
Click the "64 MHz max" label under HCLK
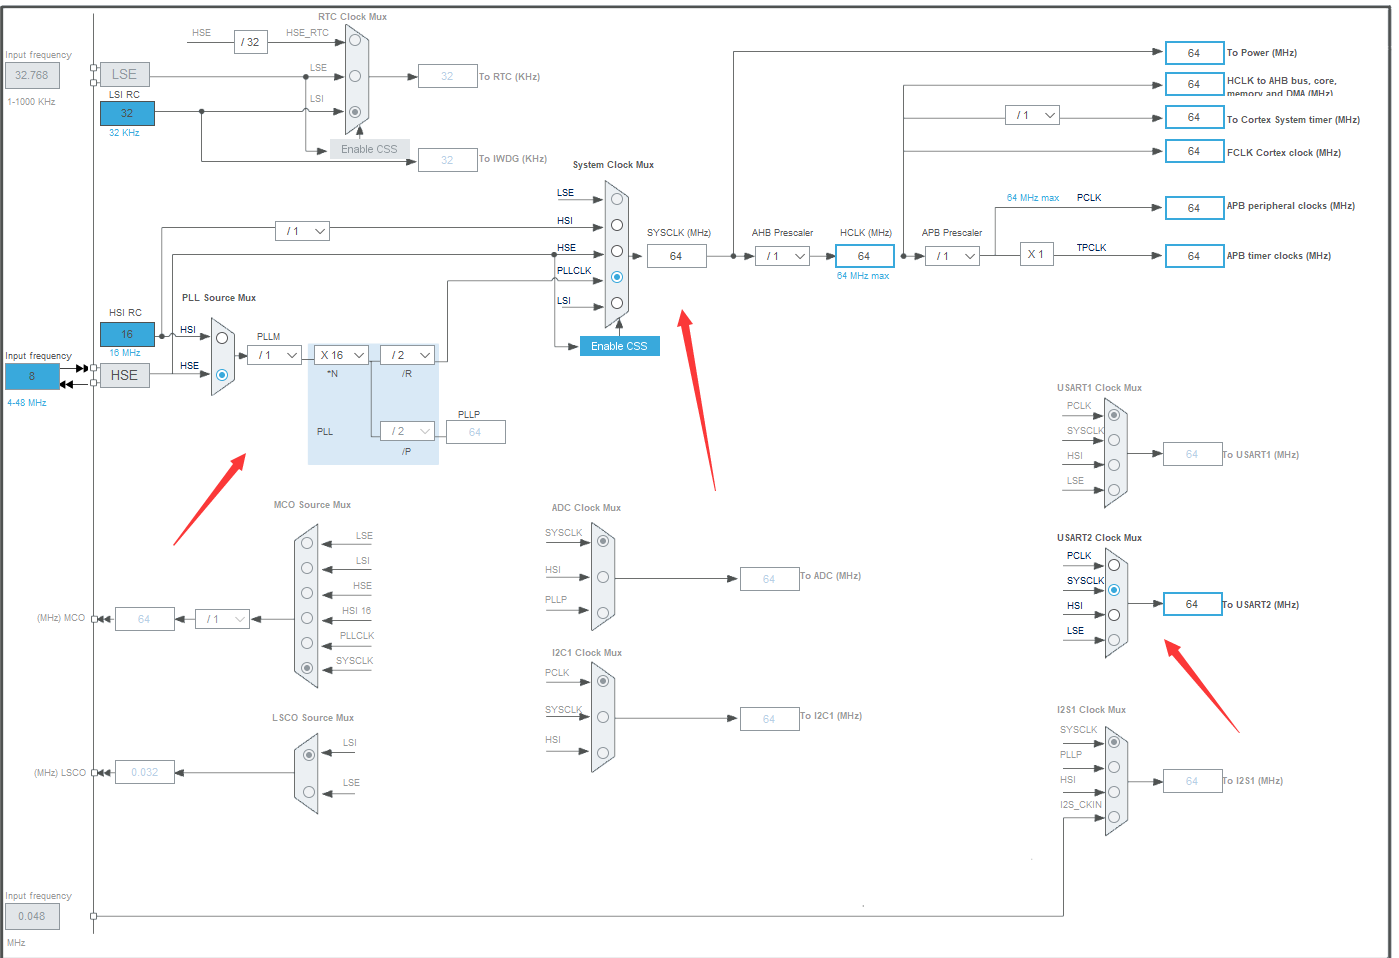pos(863,276)
